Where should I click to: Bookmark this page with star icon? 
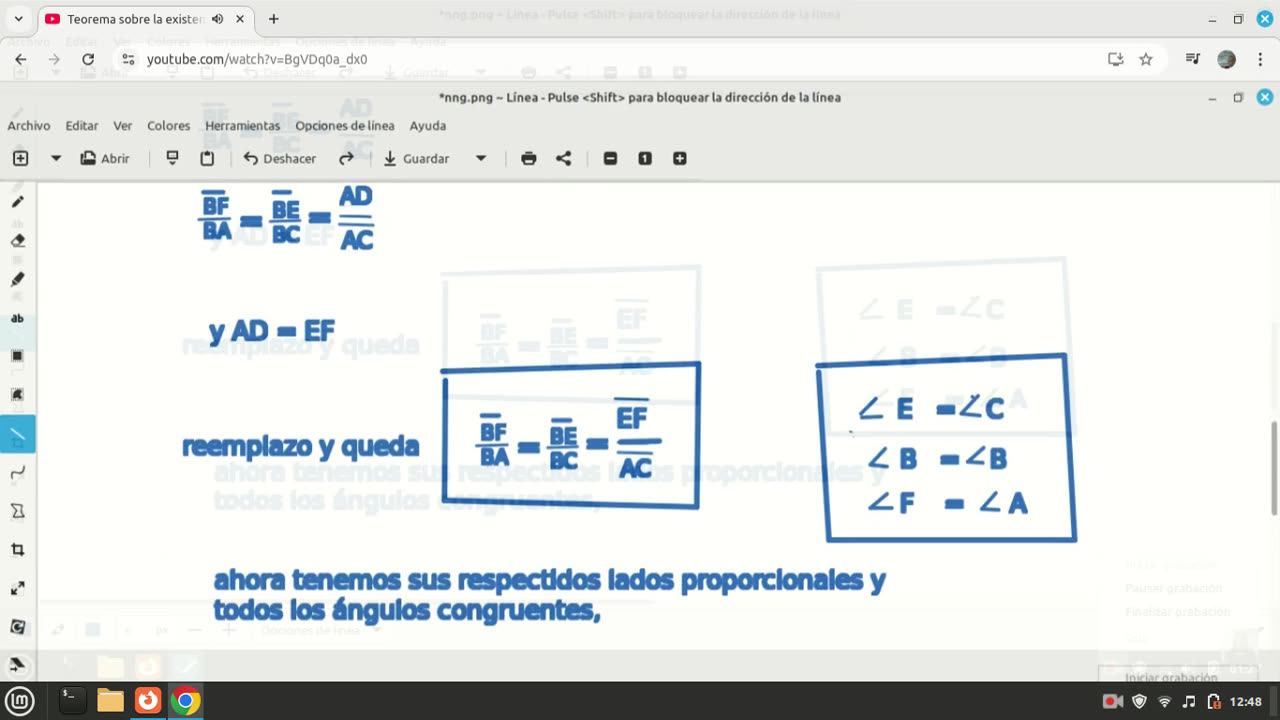point(1146,59)
